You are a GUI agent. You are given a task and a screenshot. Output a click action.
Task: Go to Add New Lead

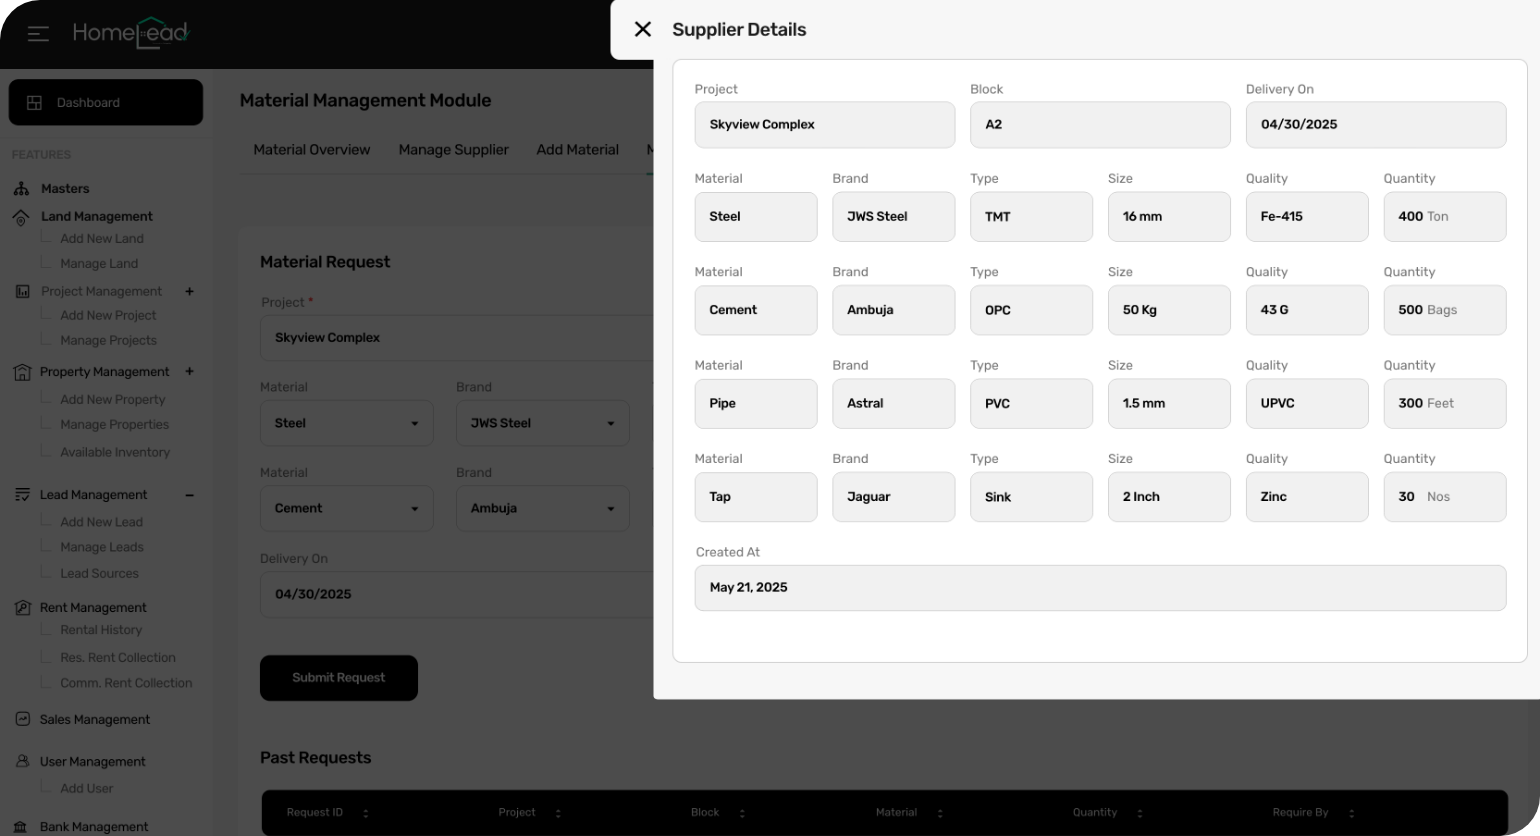pos(101,522)
